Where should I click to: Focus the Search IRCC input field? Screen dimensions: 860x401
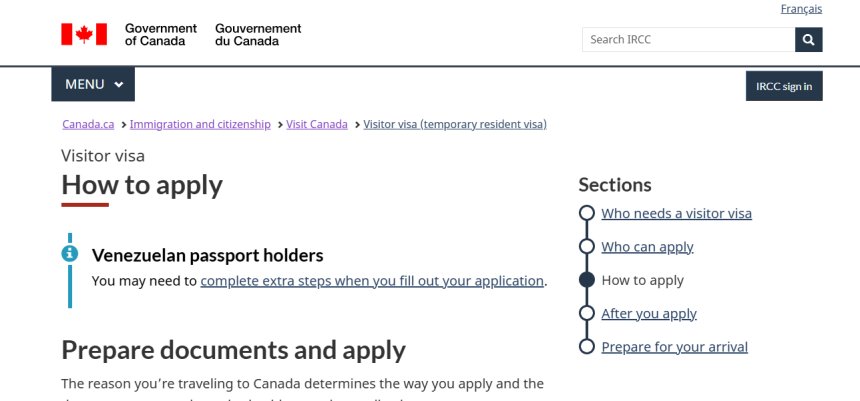[x=688, y=40]
